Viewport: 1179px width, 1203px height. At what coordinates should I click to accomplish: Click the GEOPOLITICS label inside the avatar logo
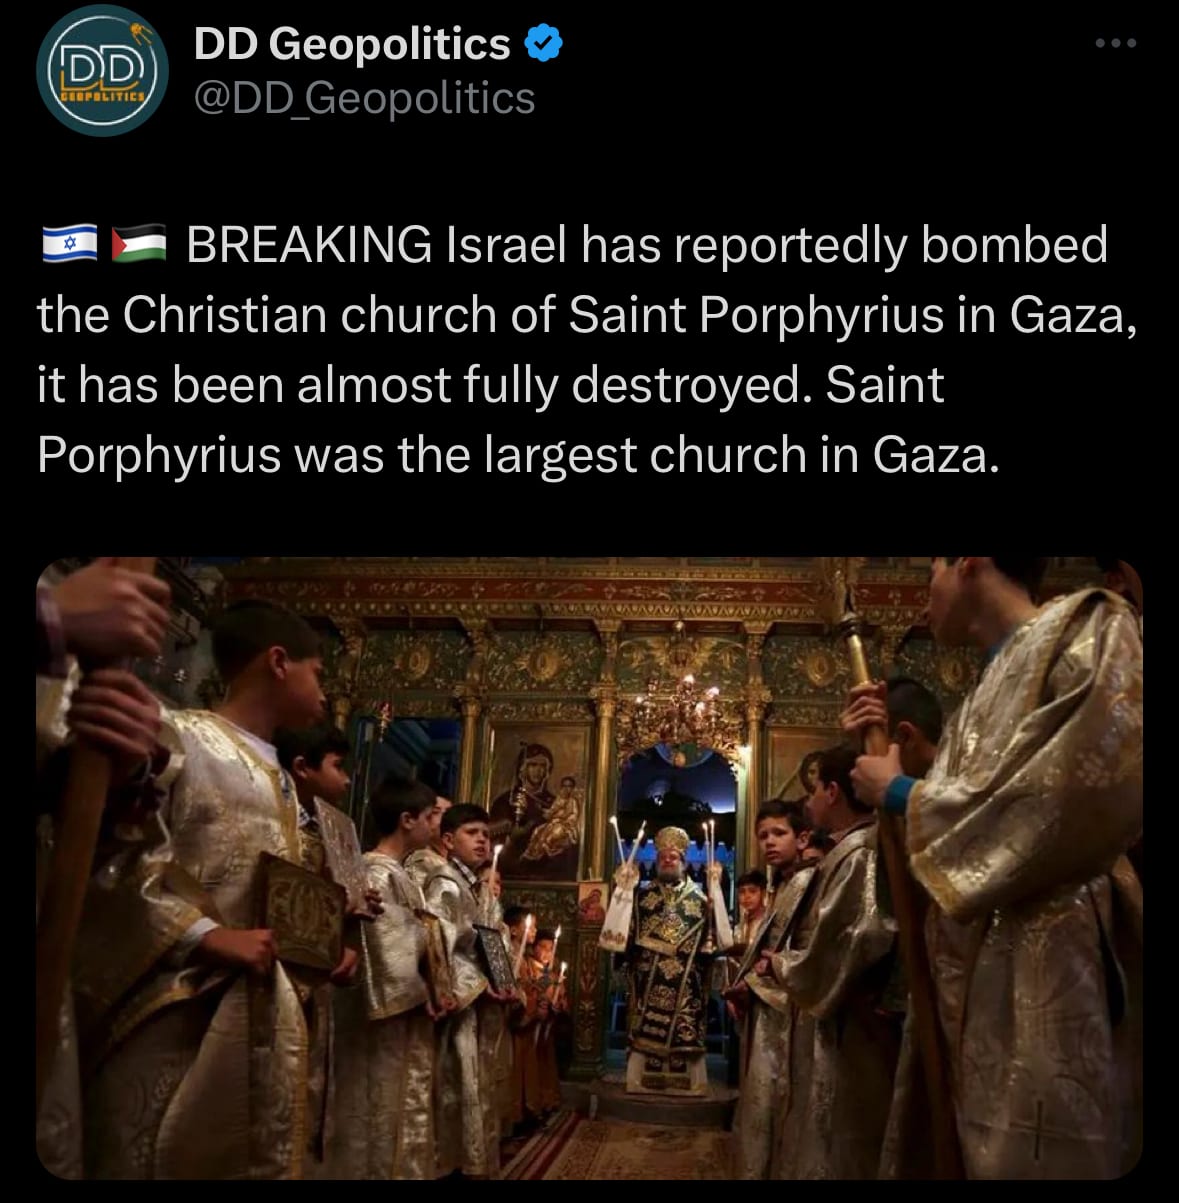pos(105,98)
